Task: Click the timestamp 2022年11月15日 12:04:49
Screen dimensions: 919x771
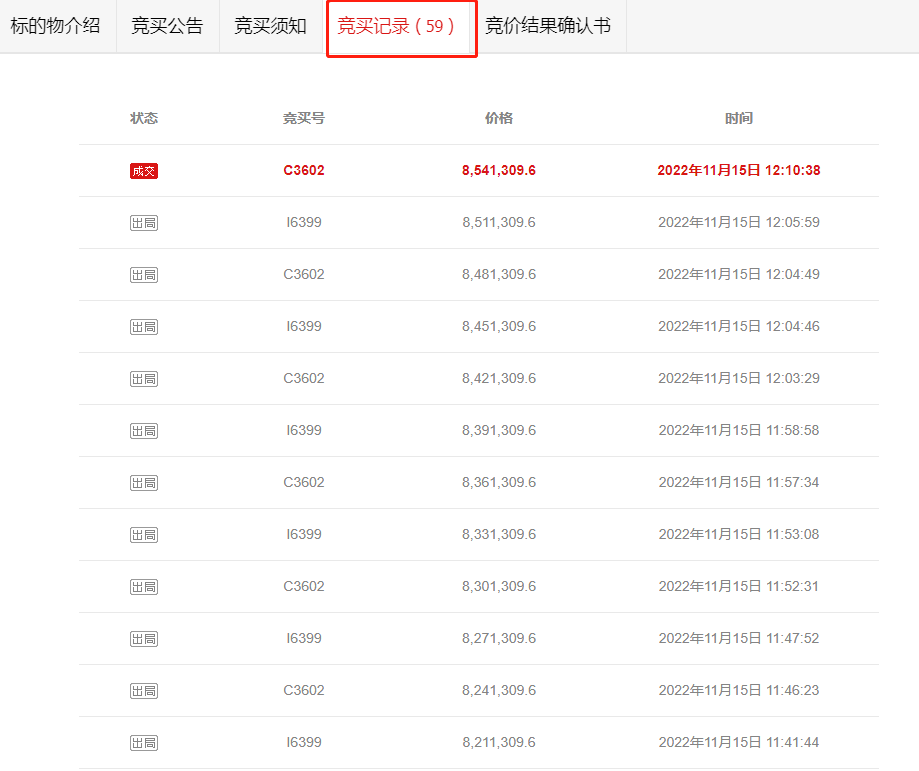Action: pos(738,274)
